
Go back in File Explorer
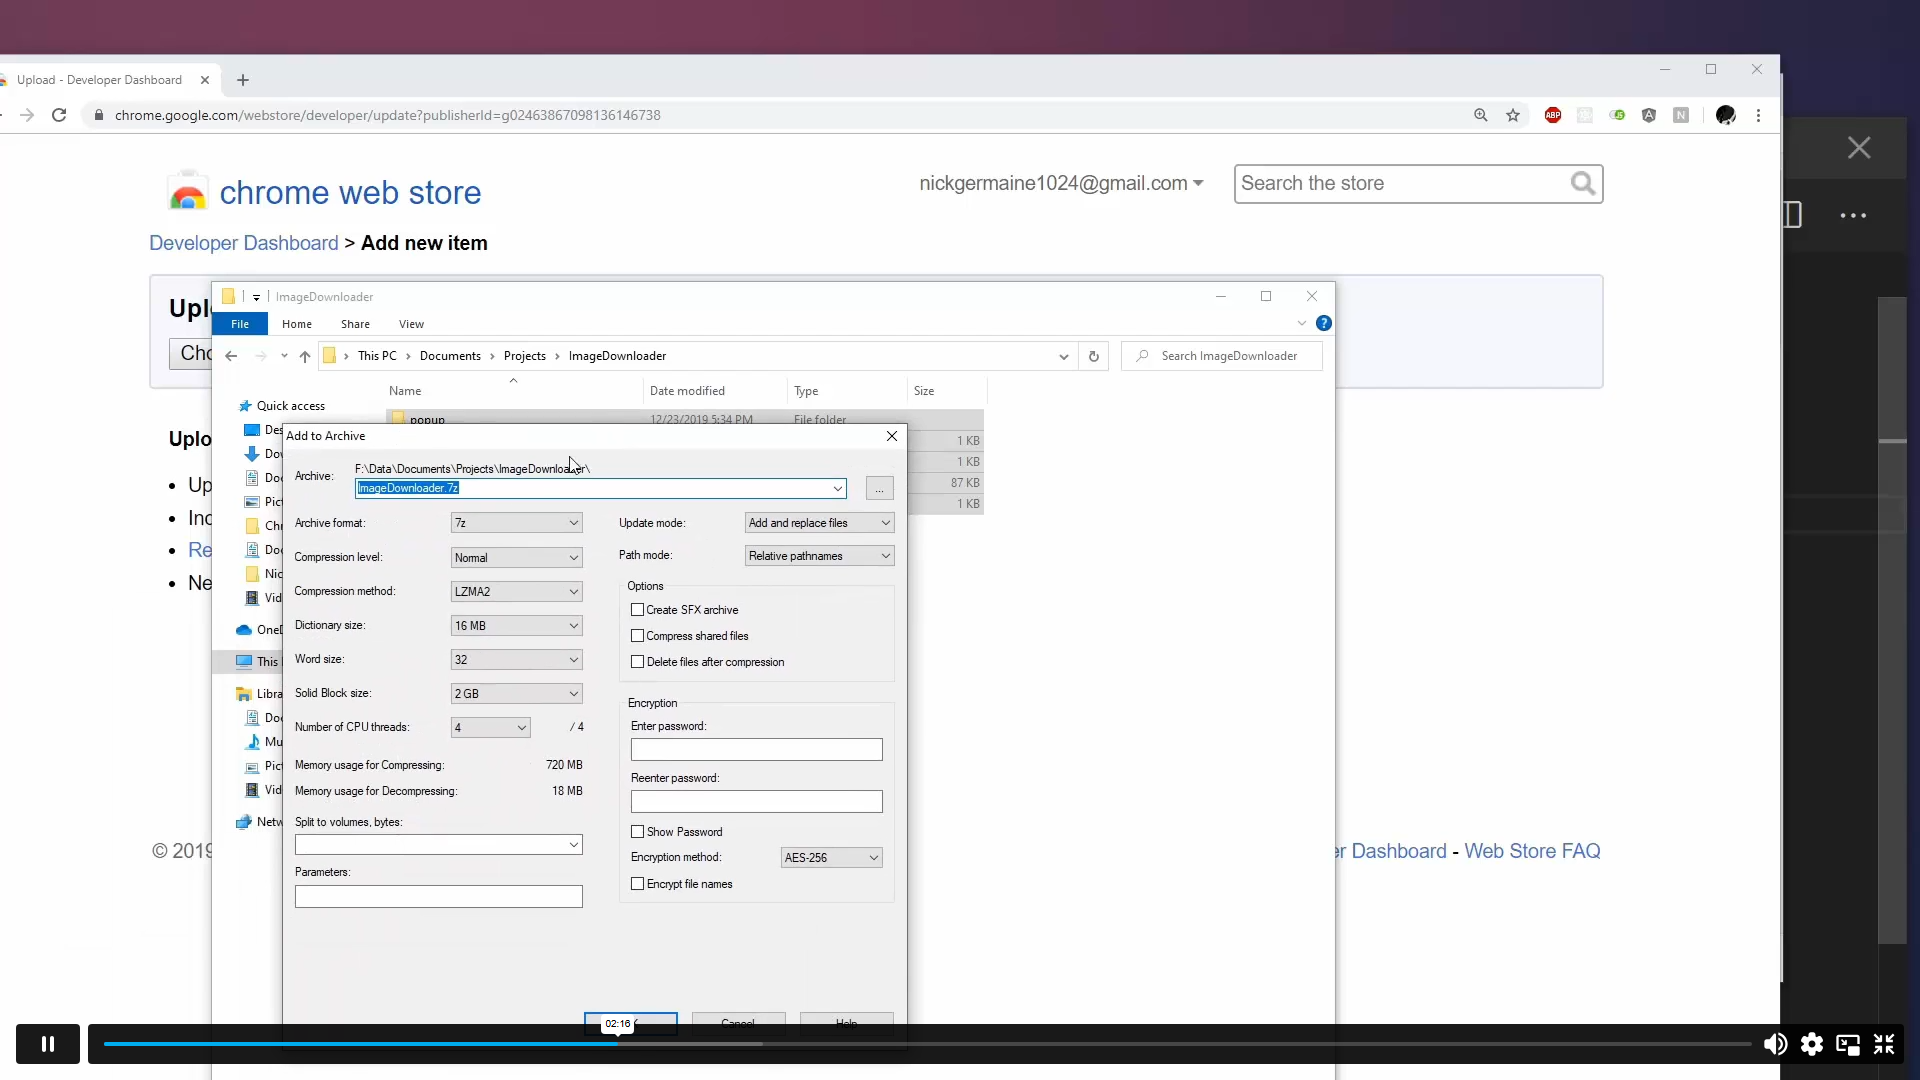(x=231, y=356)
